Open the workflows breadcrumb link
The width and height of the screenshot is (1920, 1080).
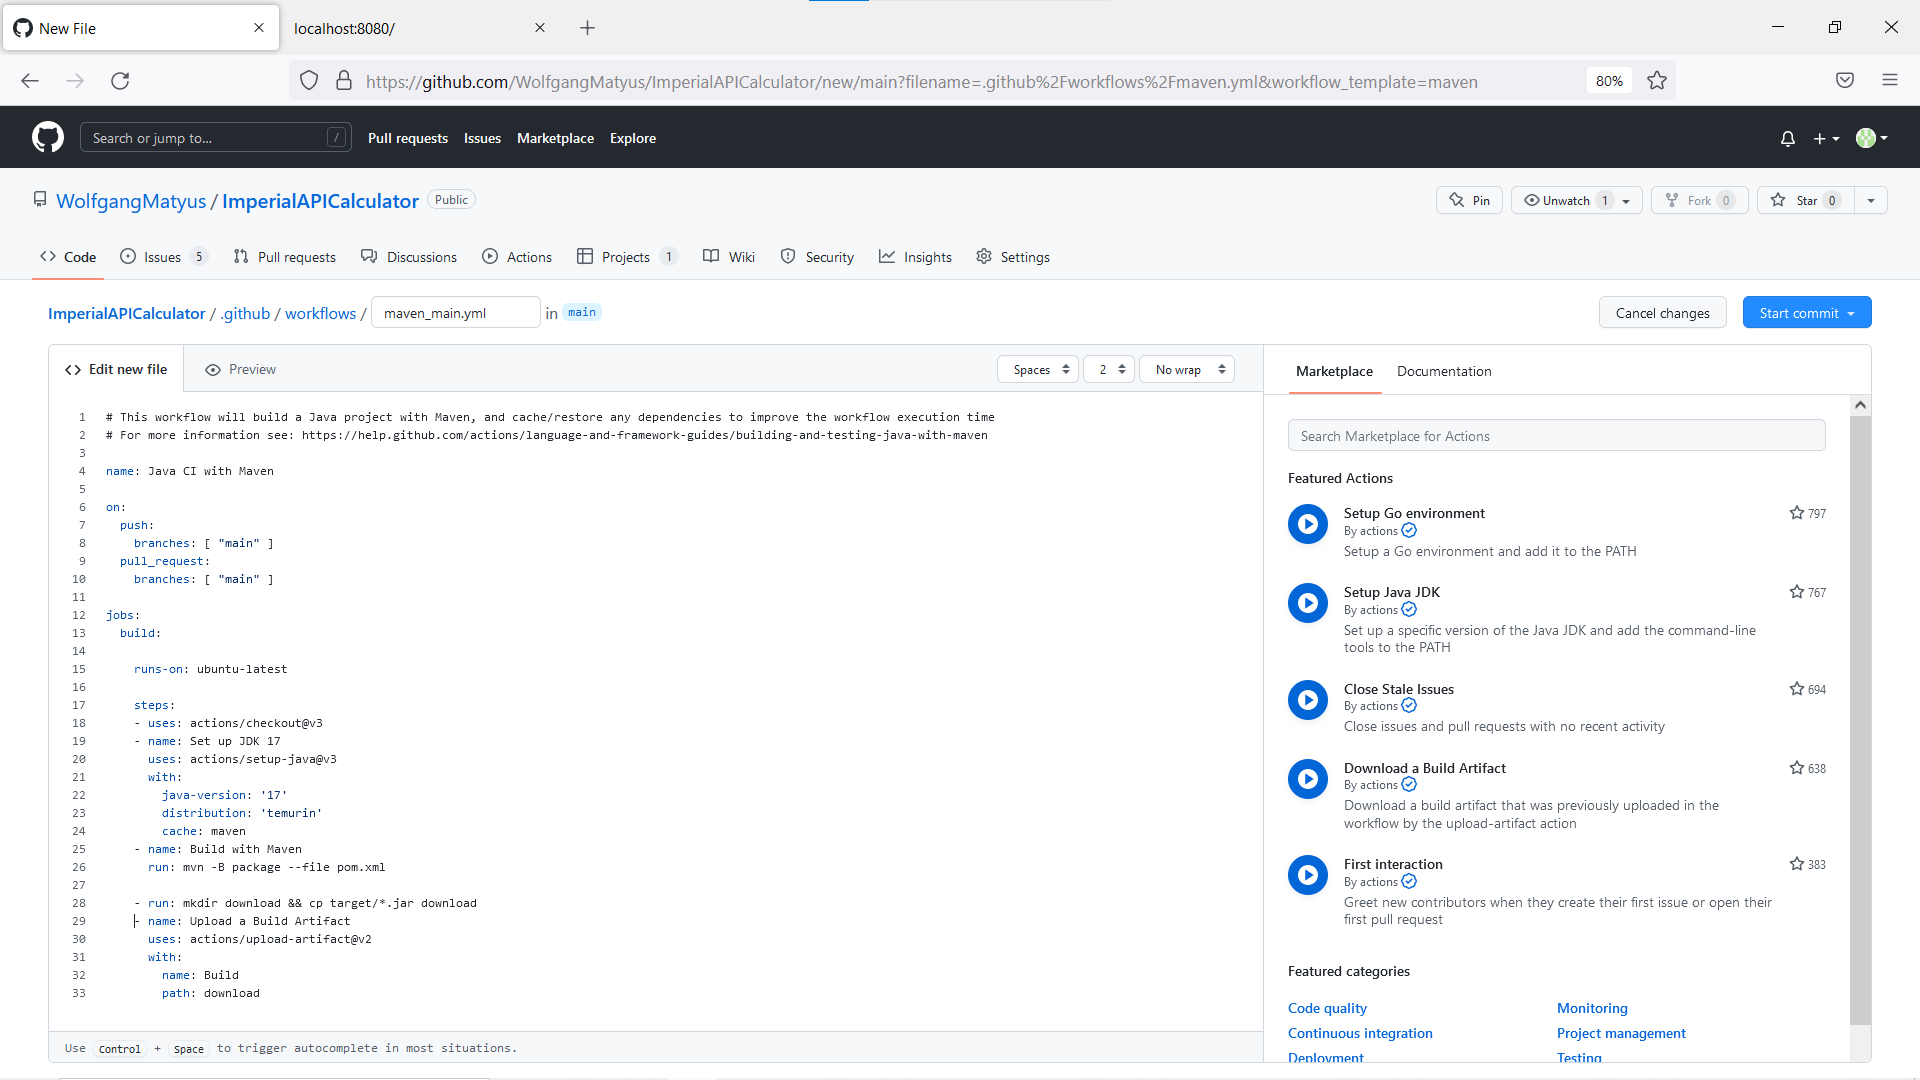pyautogui.click(x=320, y=313)
